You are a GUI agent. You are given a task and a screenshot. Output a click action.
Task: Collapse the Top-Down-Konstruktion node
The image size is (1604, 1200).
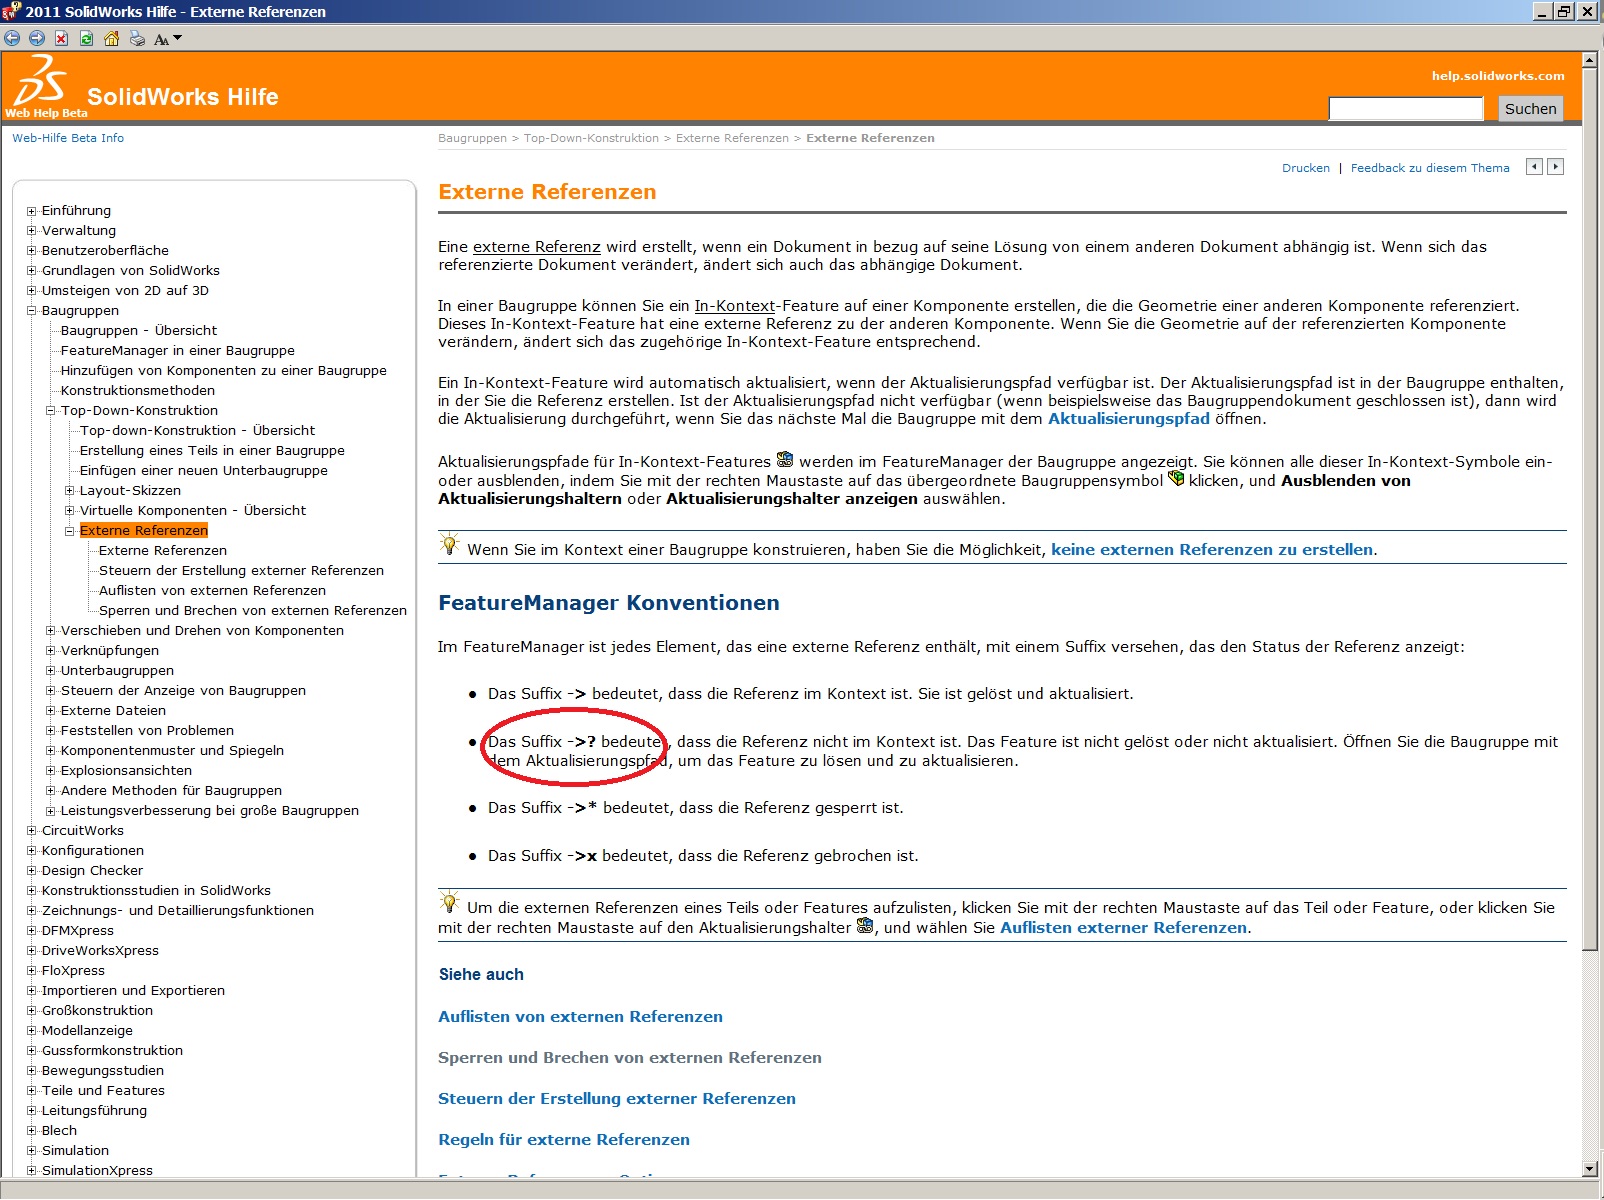51,411
